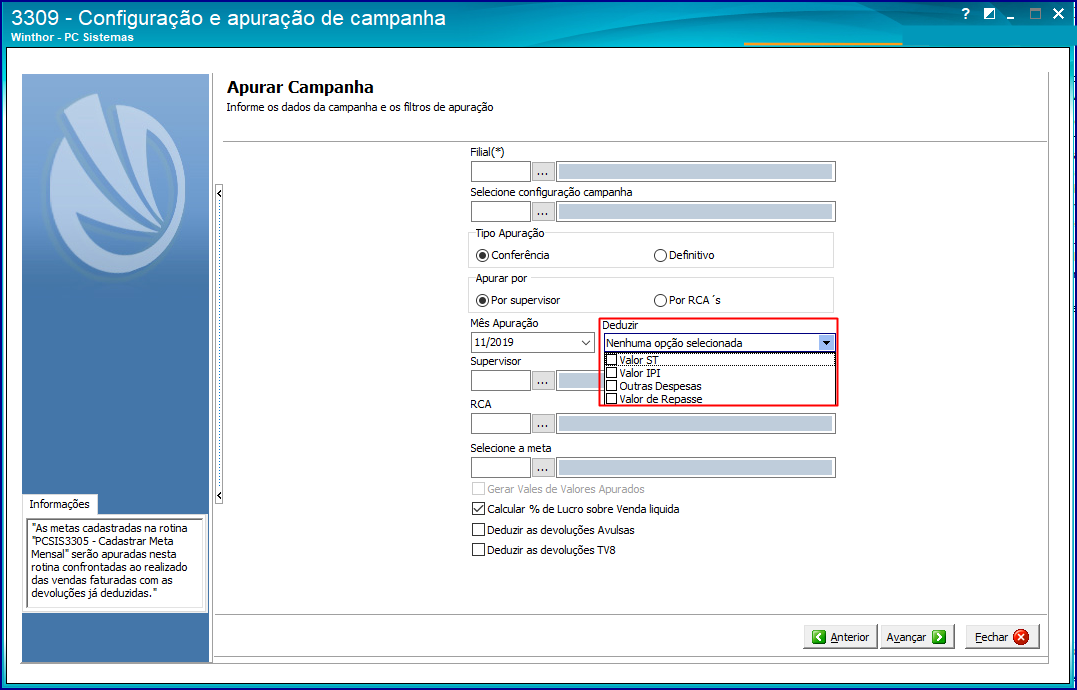Screen dimensions: 1077x690
Task: Open the campaign configuration lookup ellipsis button
Action: [543, 211]
